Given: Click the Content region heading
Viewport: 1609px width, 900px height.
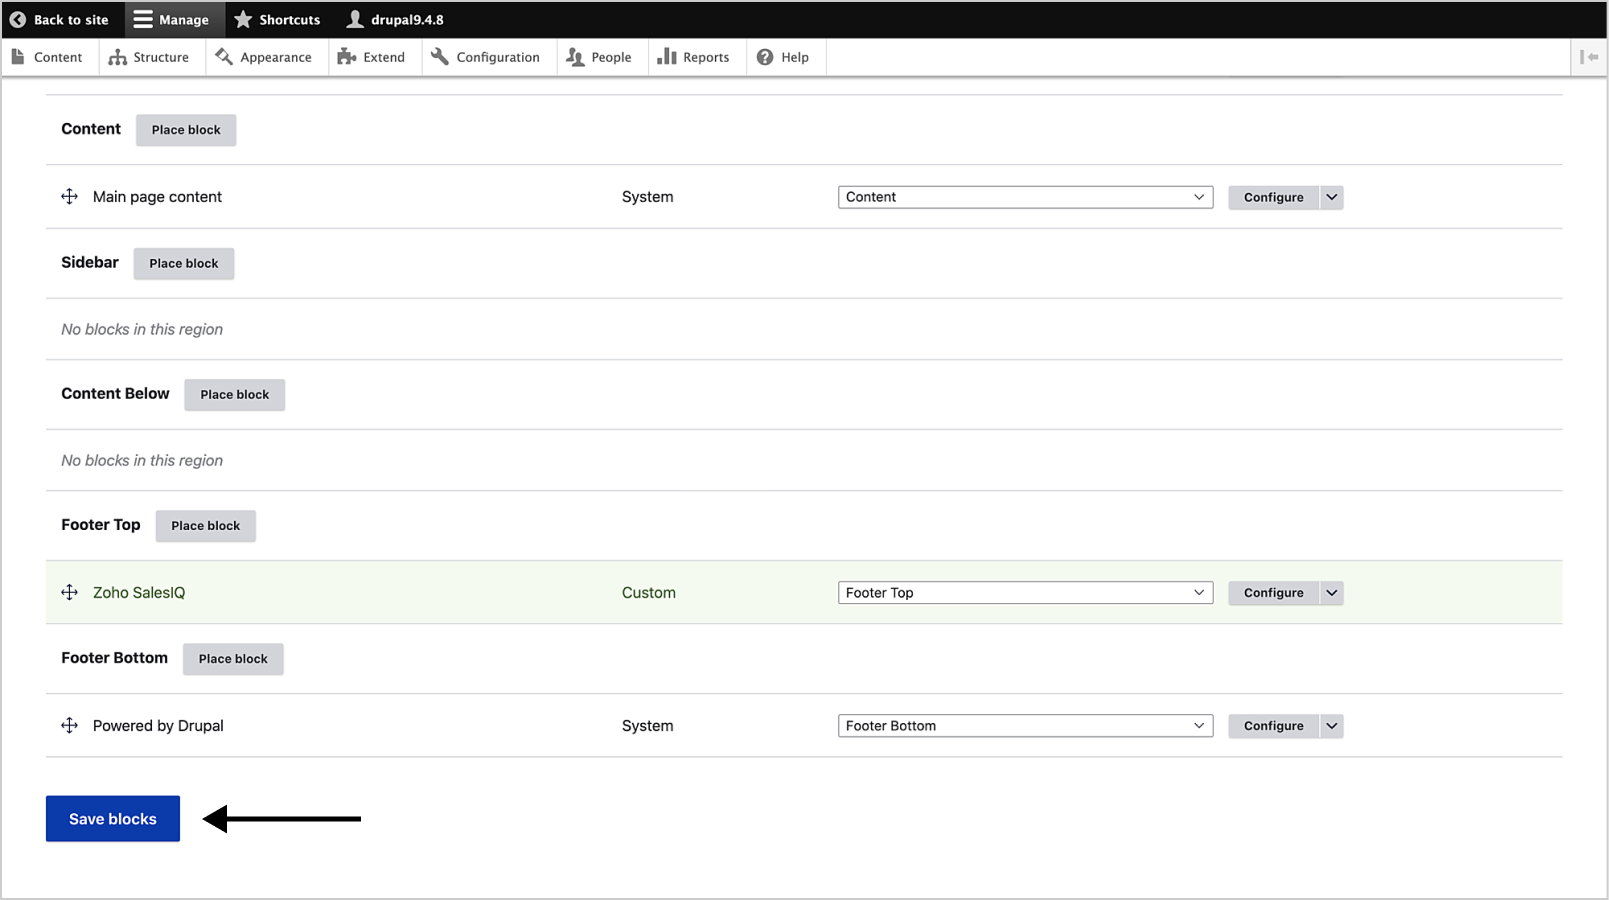Looking at the screenshot, I should [91, 128].
